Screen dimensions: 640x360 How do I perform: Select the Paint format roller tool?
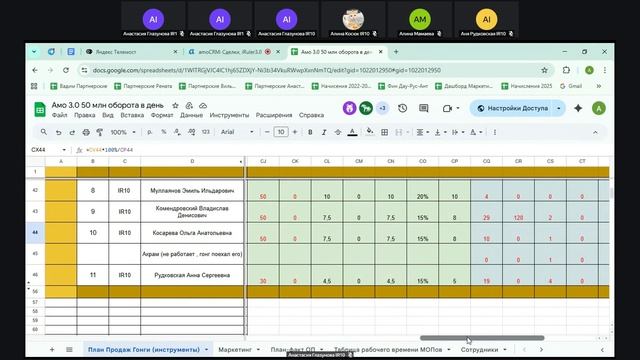click(x=100, y=132)
